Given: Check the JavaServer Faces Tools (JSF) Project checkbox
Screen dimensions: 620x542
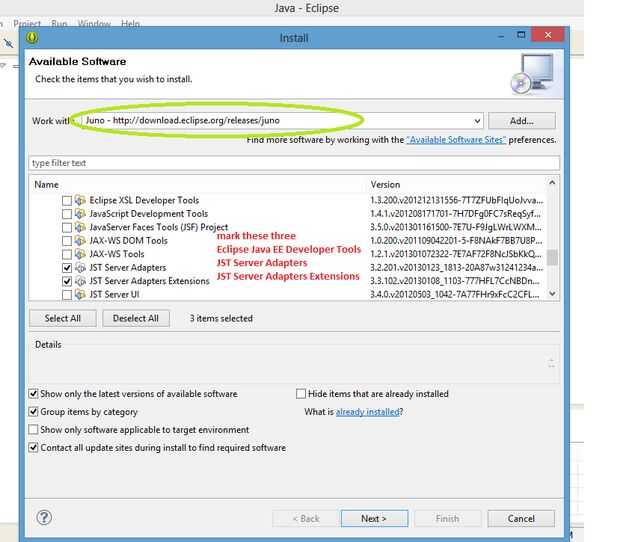Looking at the screenshot, I should click(67, 228).
